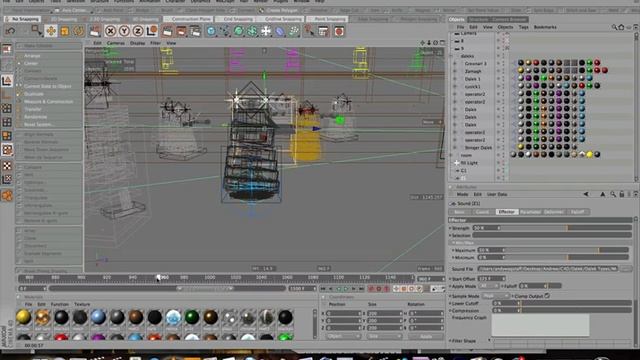The image size is (640, 360).
Task: Click the back arrow in Attributes panel
Action: [586, 194]
